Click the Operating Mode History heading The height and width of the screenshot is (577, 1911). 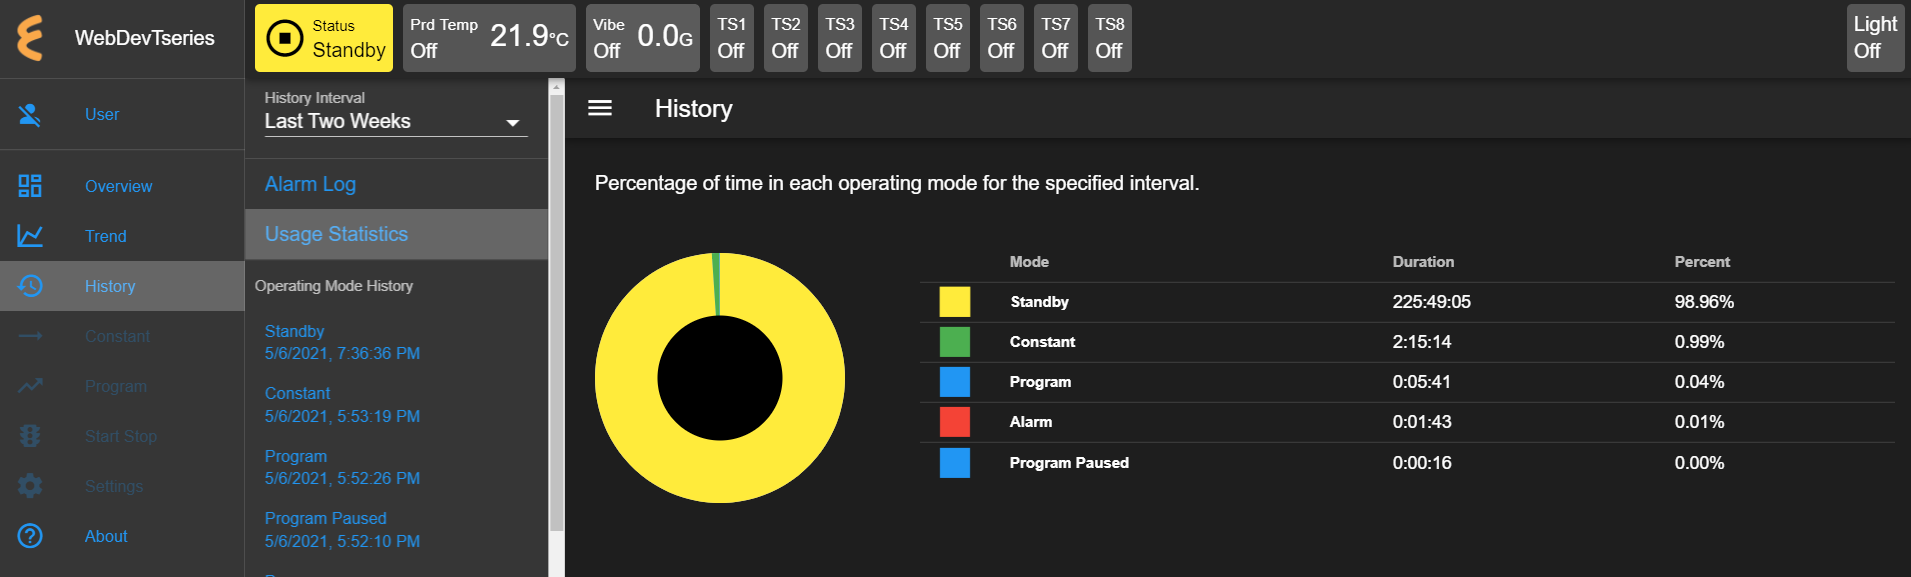334,286
